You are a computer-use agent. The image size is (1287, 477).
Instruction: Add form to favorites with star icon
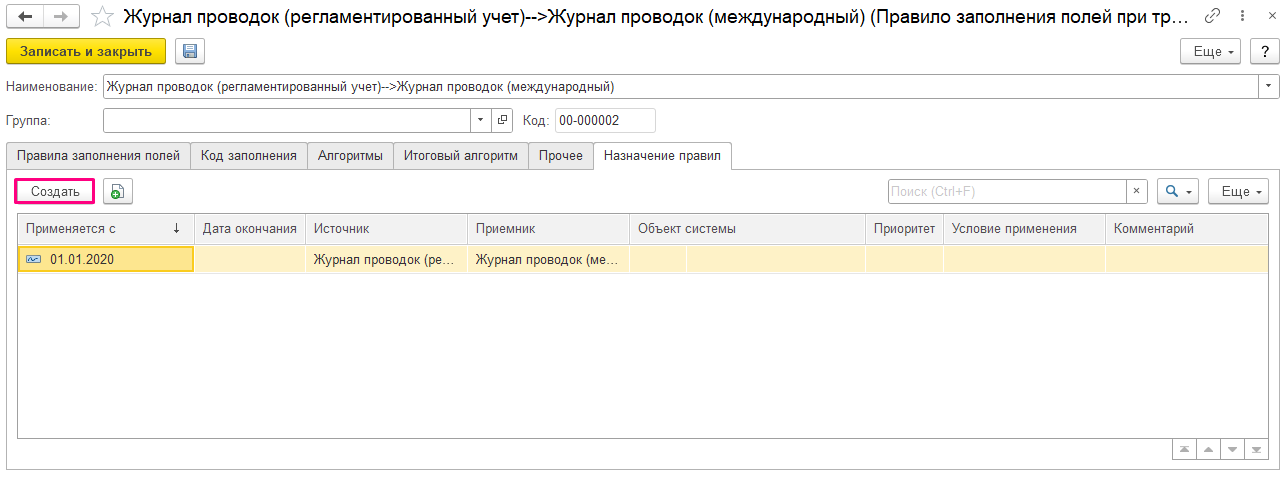pos(101,17)
